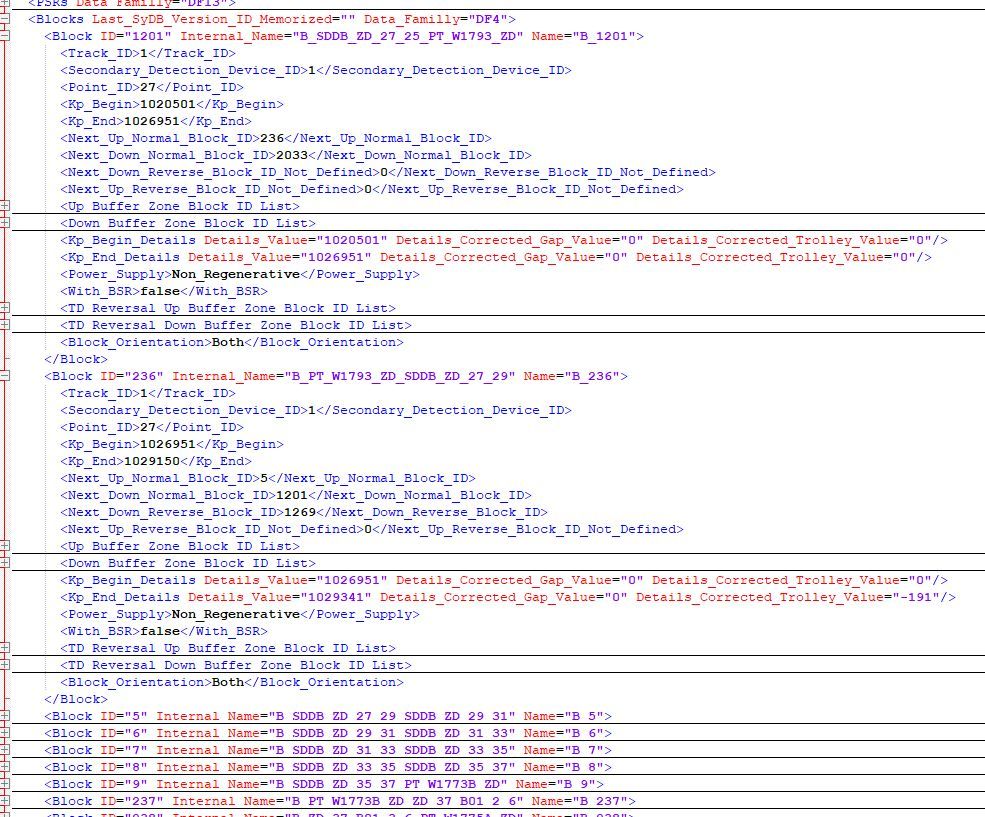985x817 pixels.
Task: Click Kp_End_Details Details_Value="1026951"
Action: coord(280,257)
